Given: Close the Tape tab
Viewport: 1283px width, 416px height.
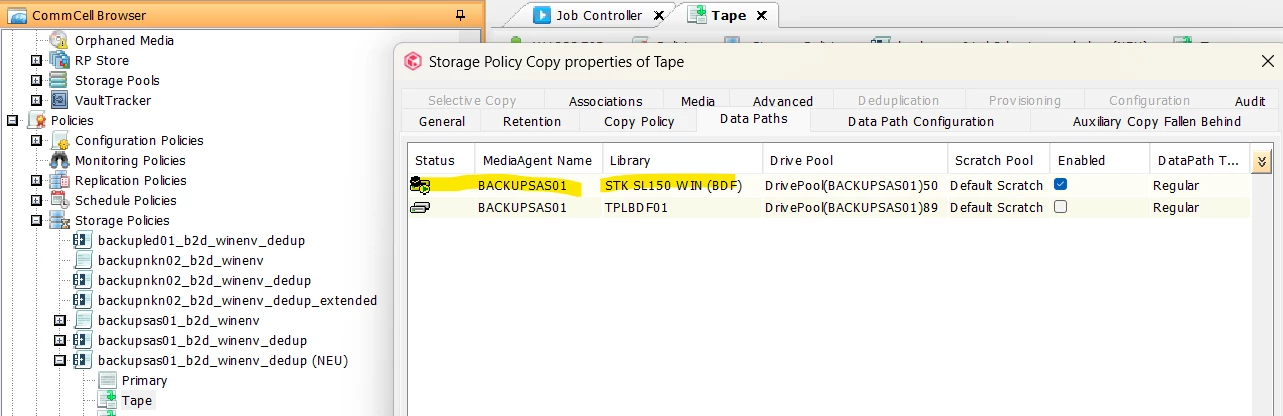Looking at the screenshot, I should (761, 15).
